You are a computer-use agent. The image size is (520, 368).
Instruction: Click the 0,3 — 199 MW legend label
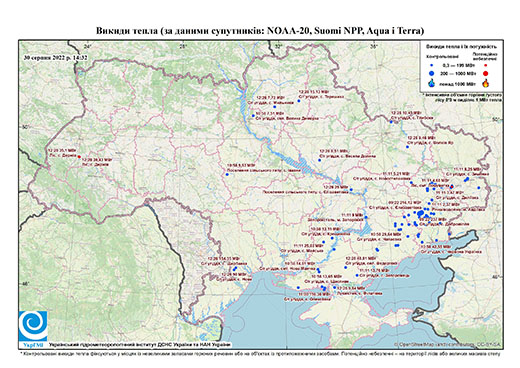(x=459, y=66)
